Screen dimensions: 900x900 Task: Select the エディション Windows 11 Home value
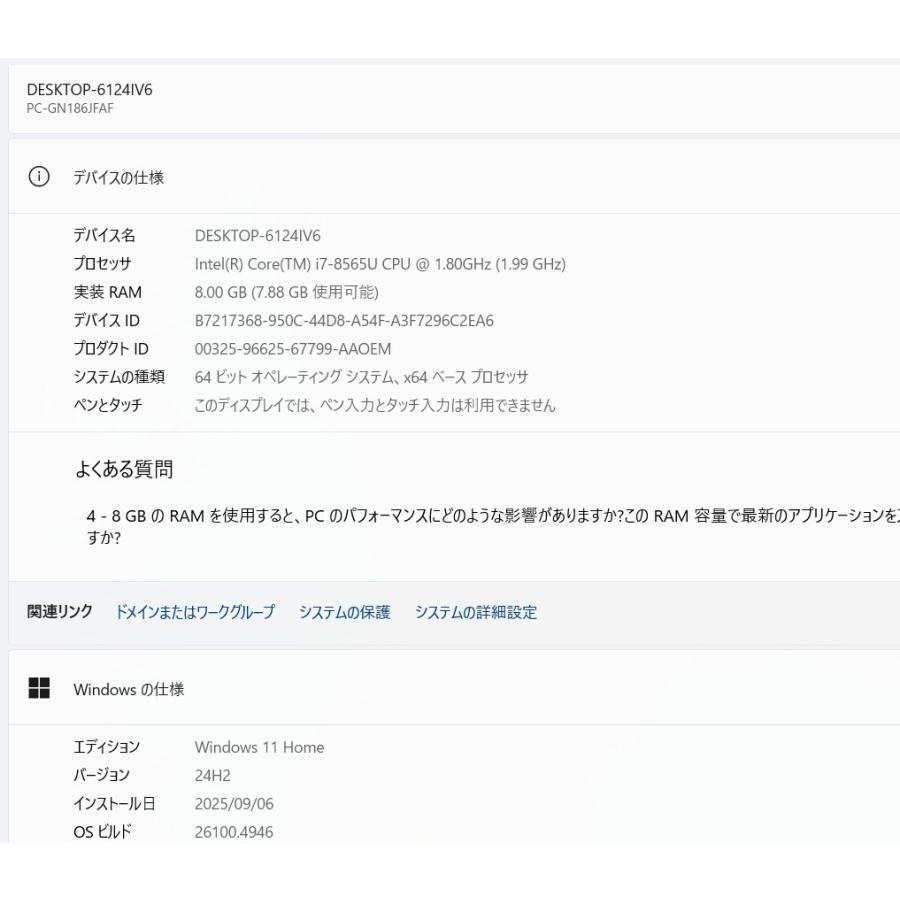pyautogui.click(x=258, y=747)
